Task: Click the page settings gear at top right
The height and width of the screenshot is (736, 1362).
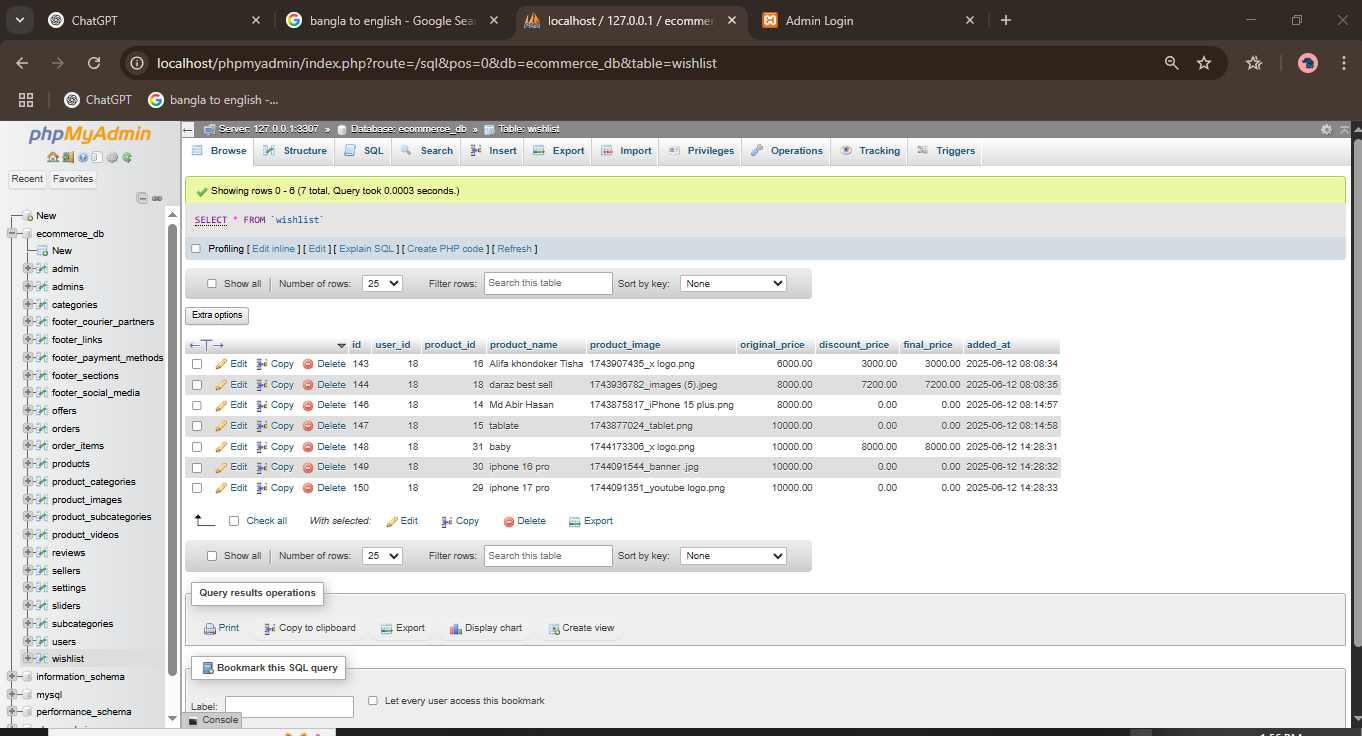Action: [1326, 129]
